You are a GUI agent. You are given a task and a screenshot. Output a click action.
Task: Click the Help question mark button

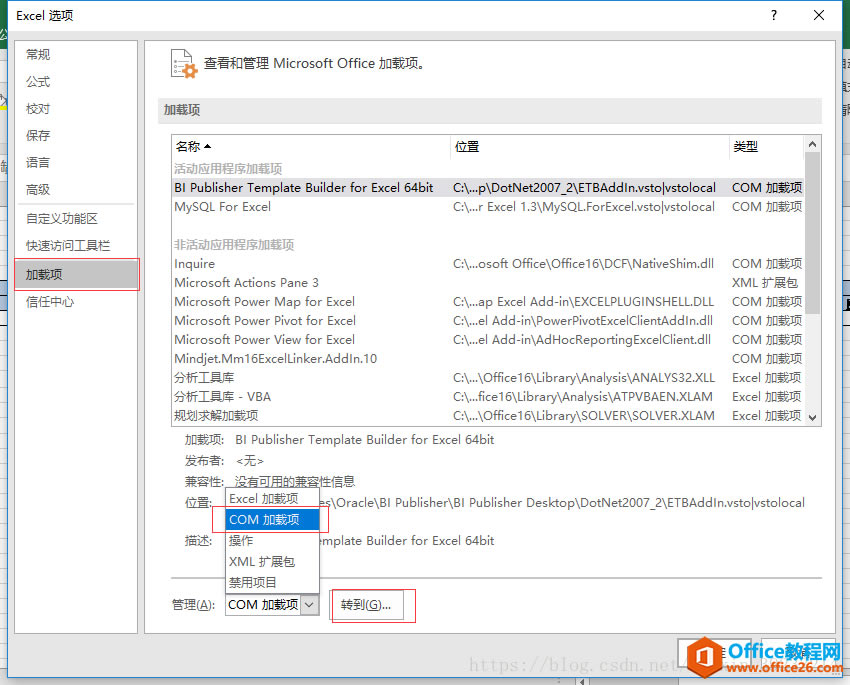click(774, 15)
